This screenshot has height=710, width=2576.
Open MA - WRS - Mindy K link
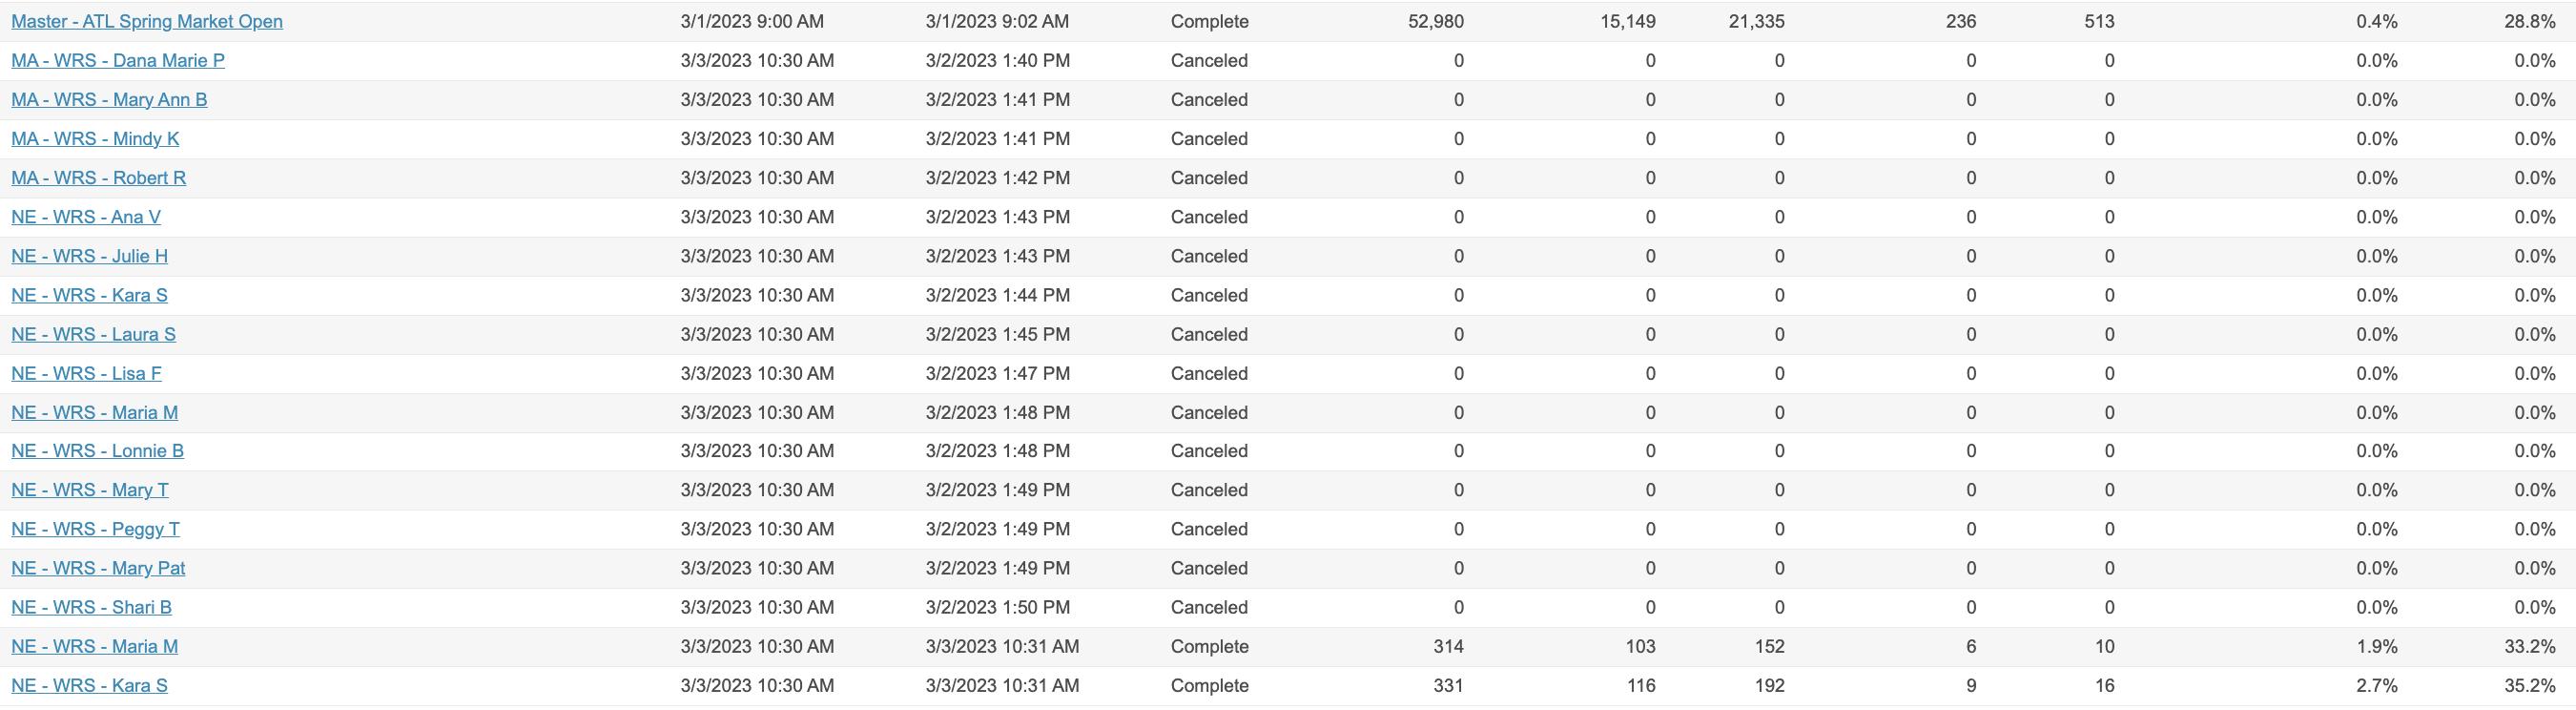coord(95,138)
